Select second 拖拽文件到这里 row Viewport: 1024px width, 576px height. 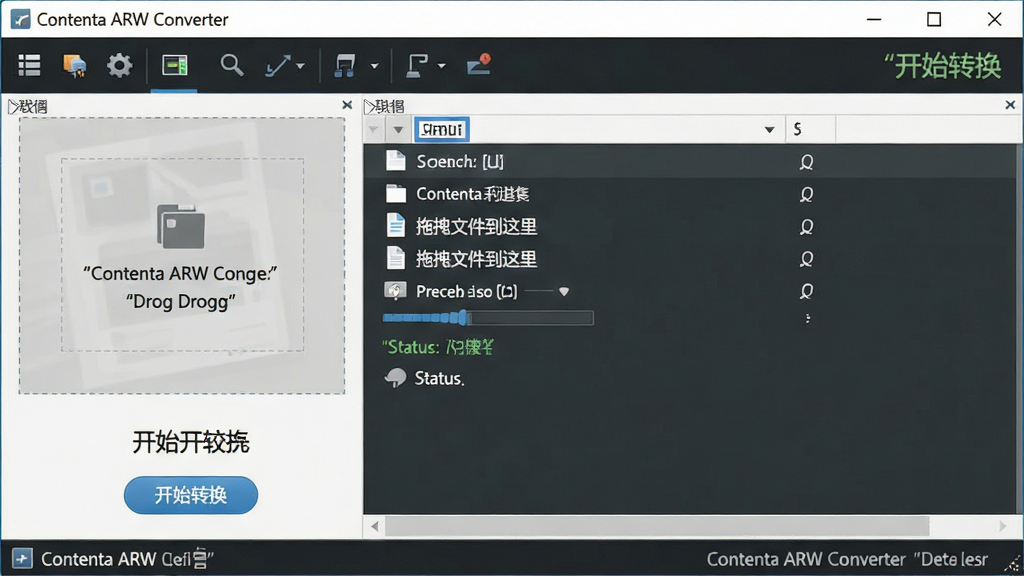pyautogui.click(x=690, y=259)
